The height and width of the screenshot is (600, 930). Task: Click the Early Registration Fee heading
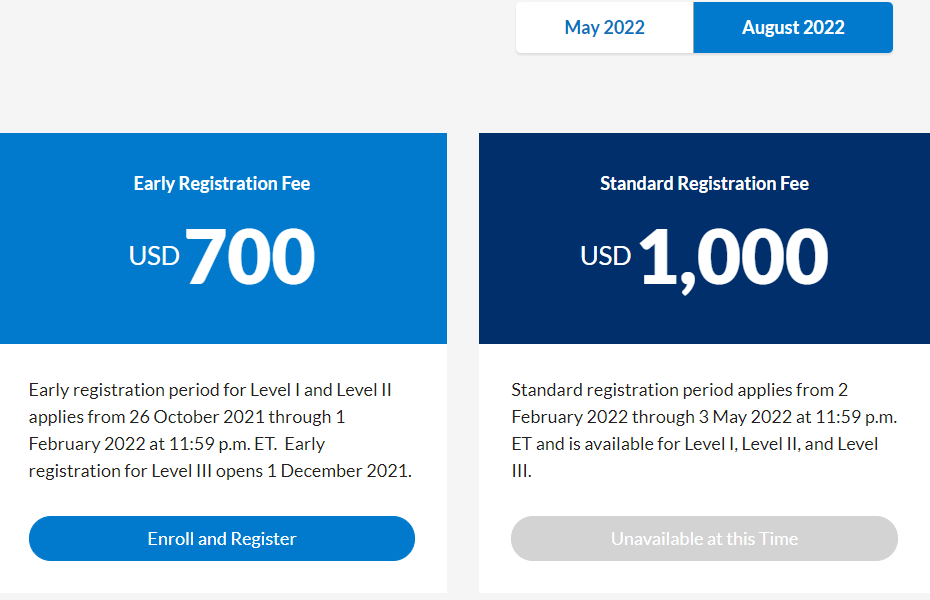tap(222, 184)
